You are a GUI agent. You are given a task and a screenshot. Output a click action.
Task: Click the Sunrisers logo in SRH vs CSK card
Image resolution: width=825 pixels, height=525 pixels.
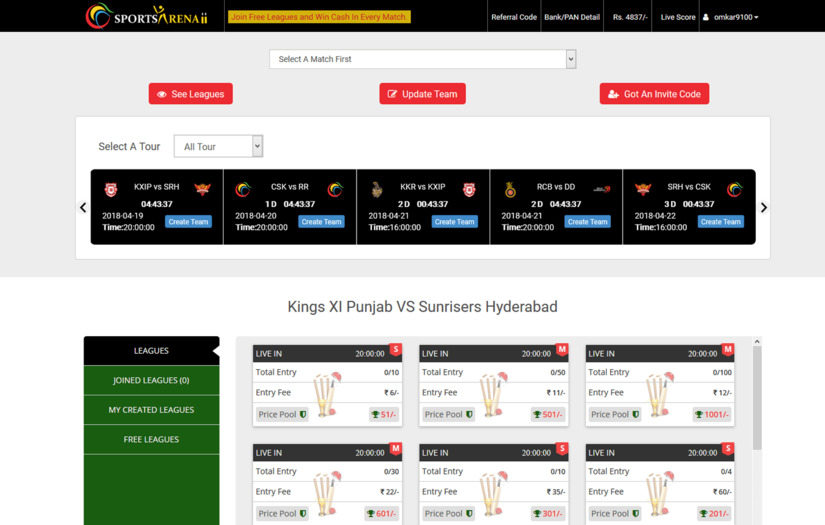click(643, 189)
